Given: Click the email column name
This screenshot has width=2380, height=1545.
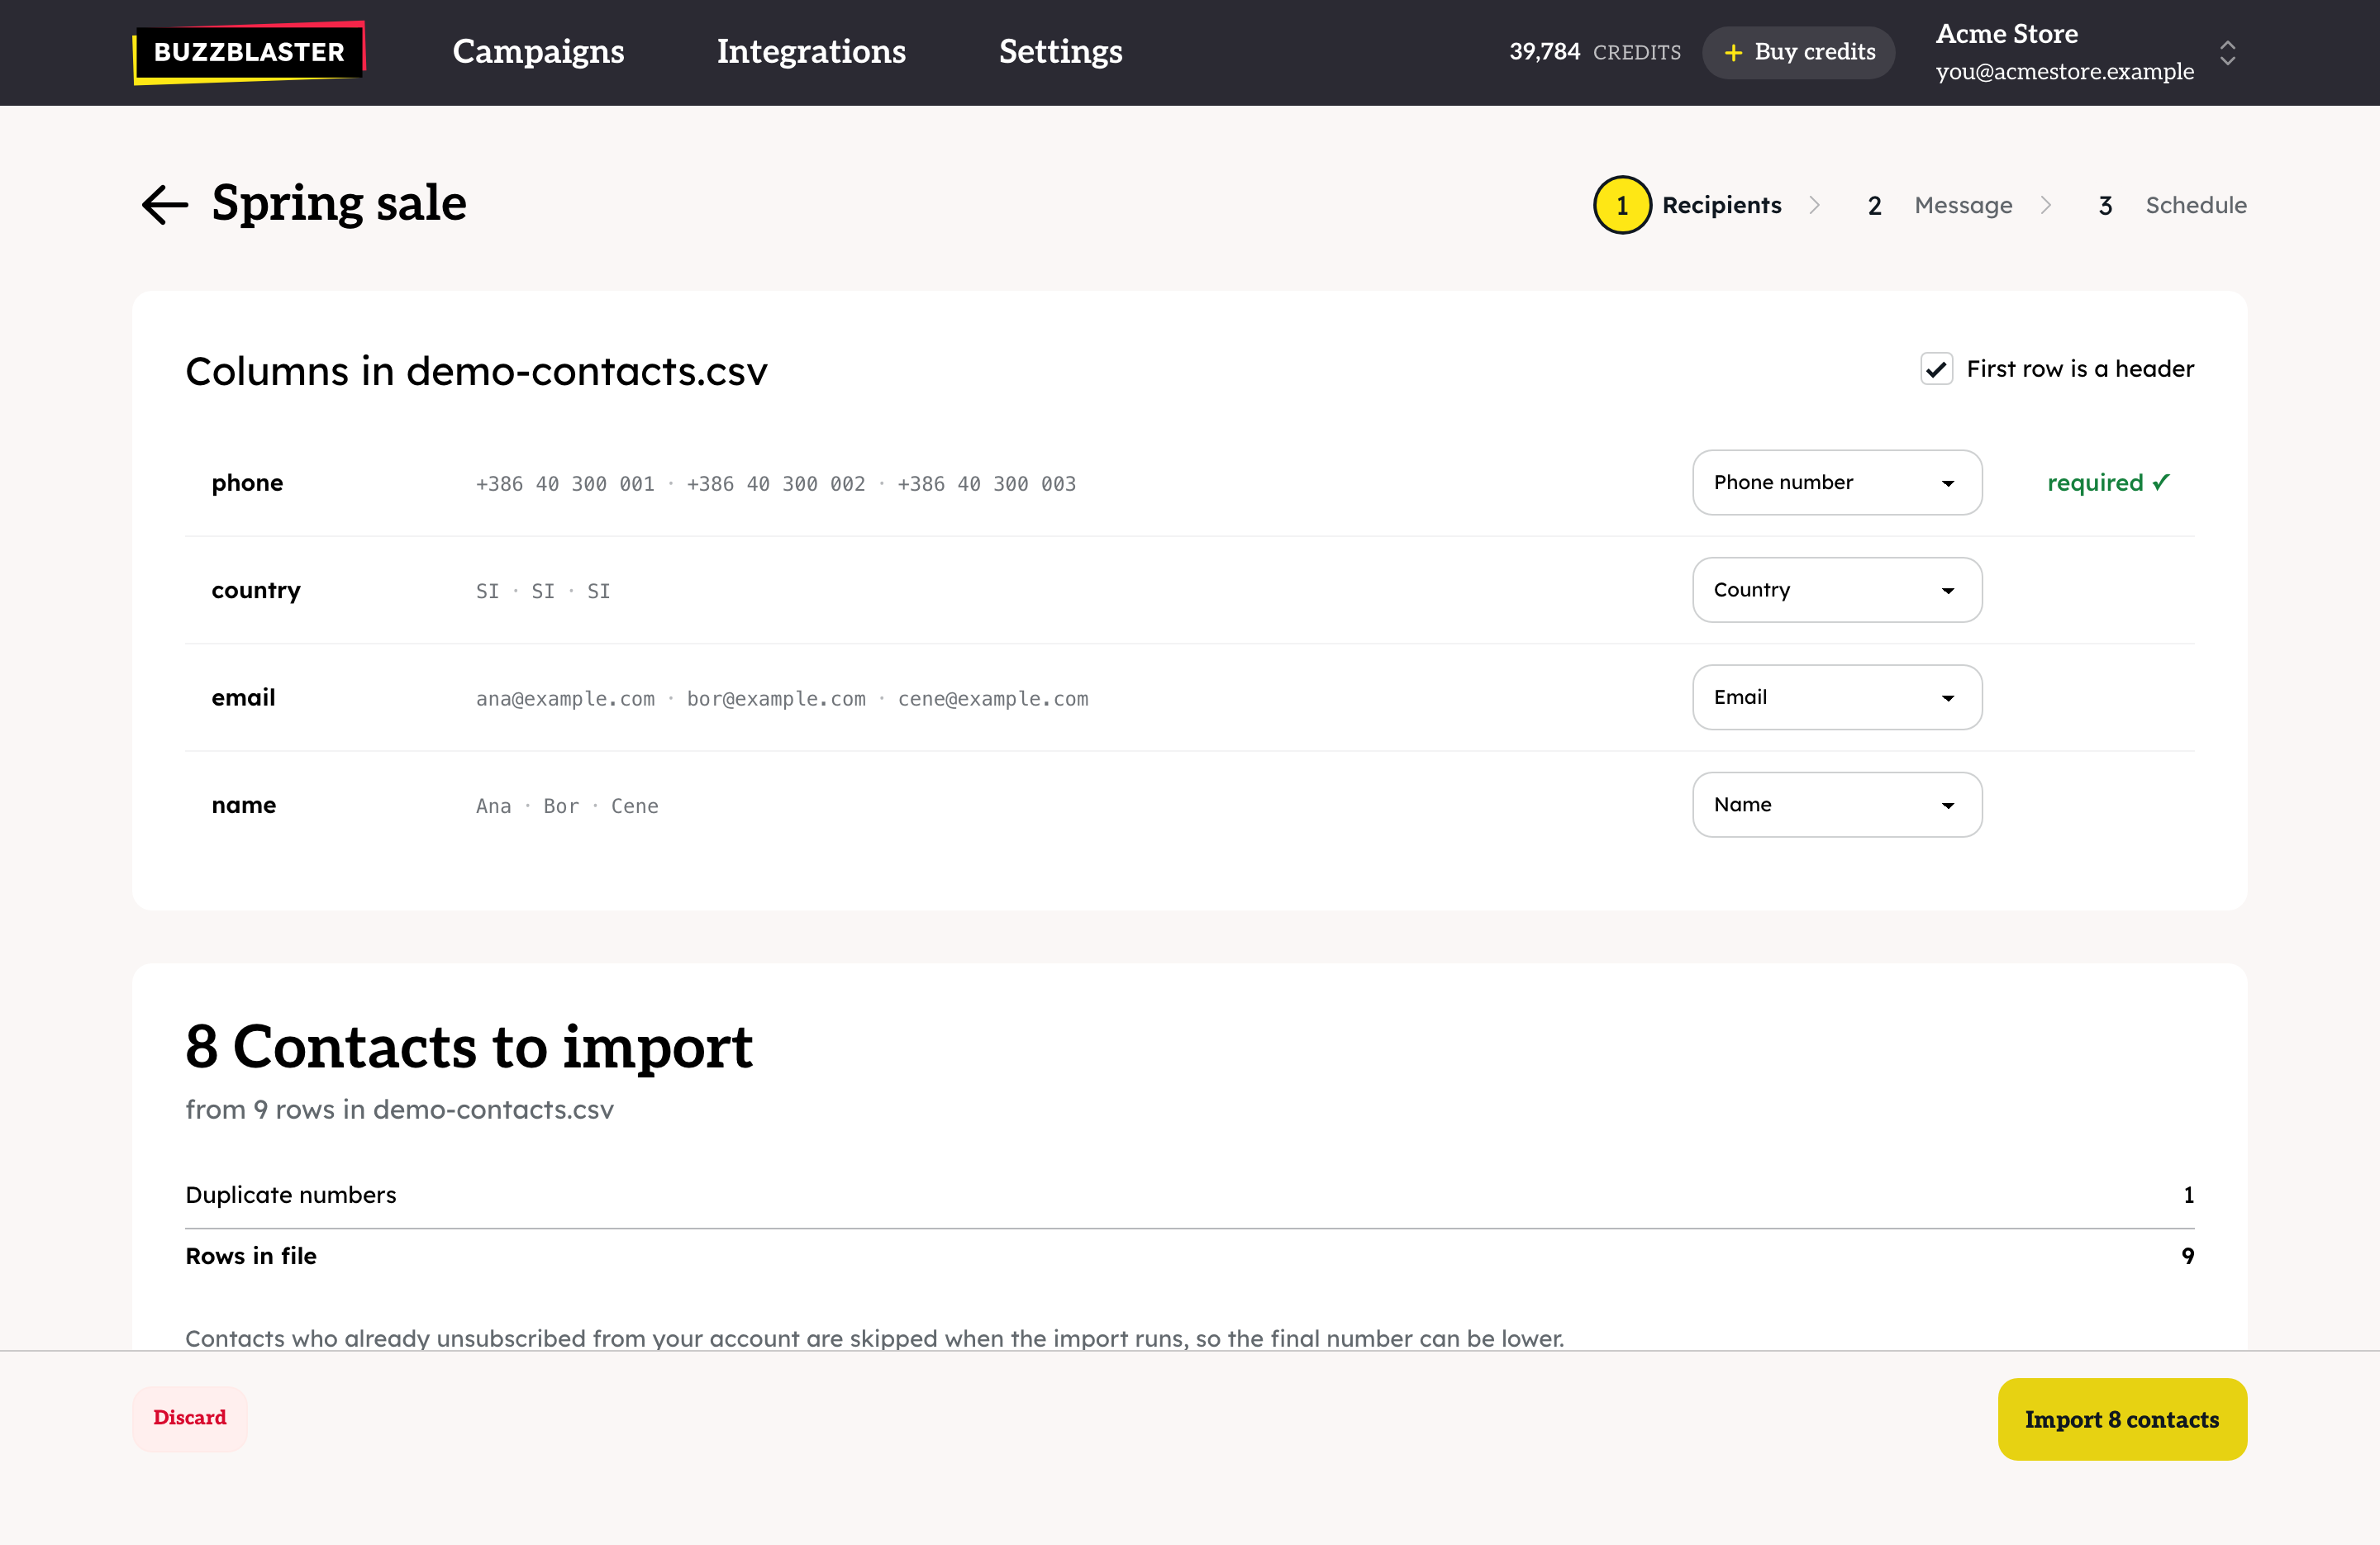Looking at the screenshot, I should click(x=243, y=697).
